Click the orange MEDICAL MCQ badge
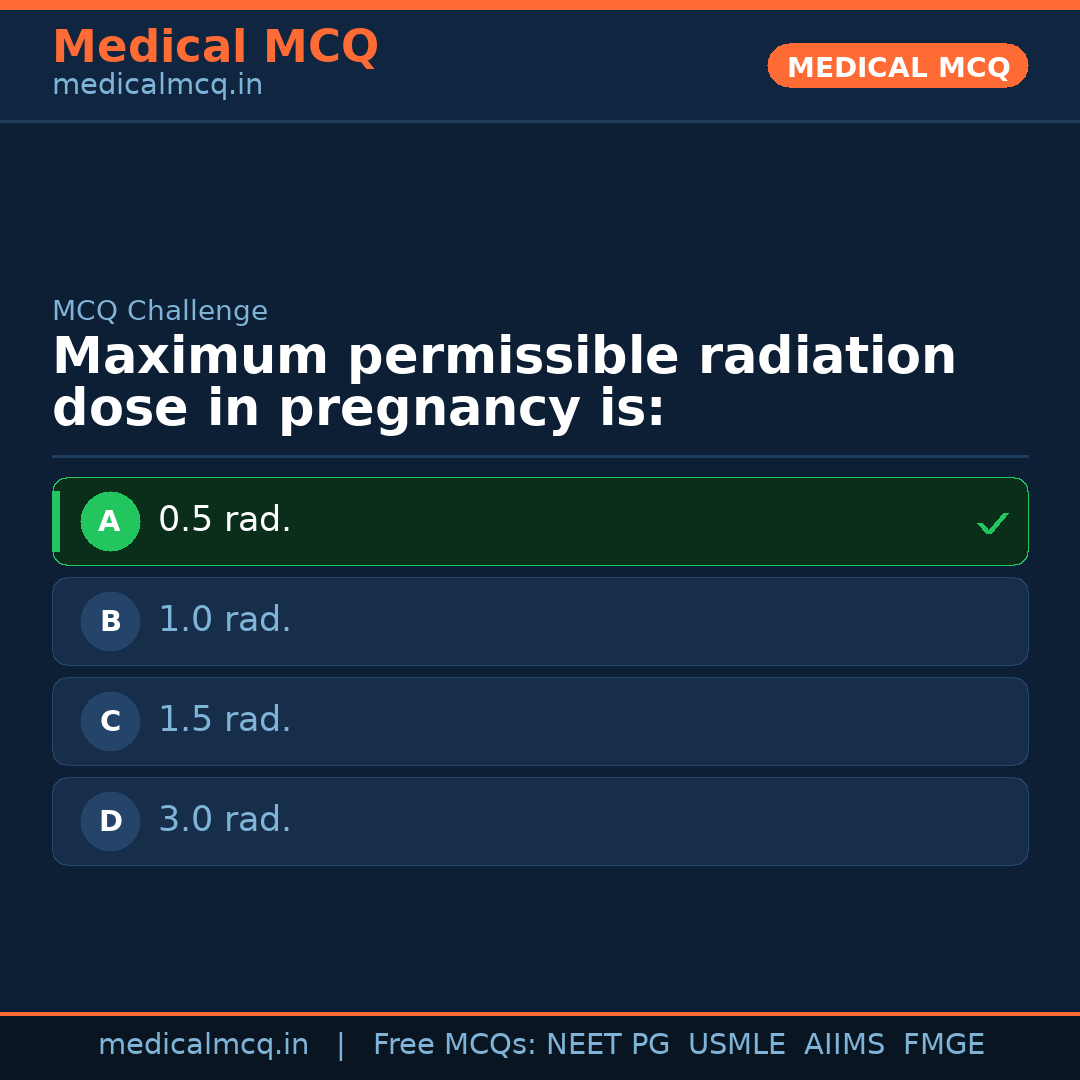Viewport: 1080px width, 1080px height. 898,66
